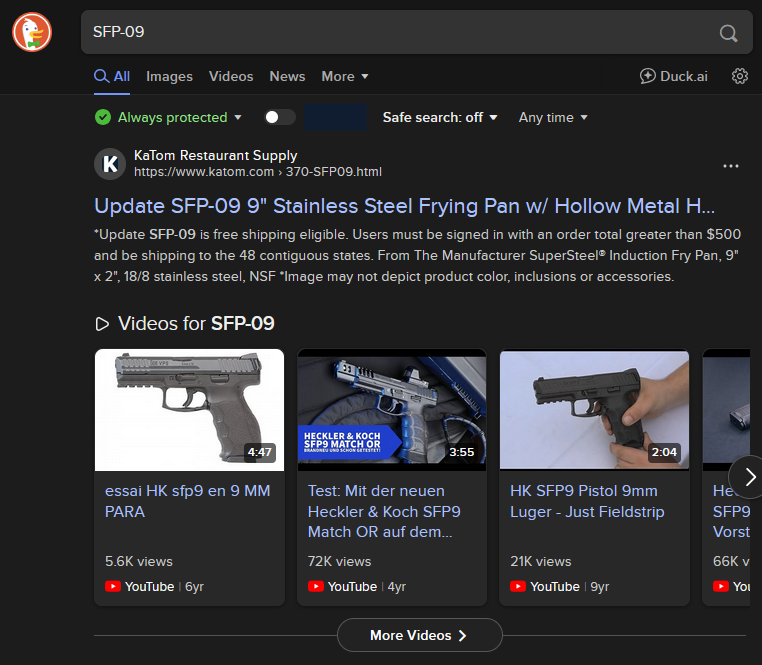Click the 5.6K views text
Screen dimensions: 762x665
[139, 561]
